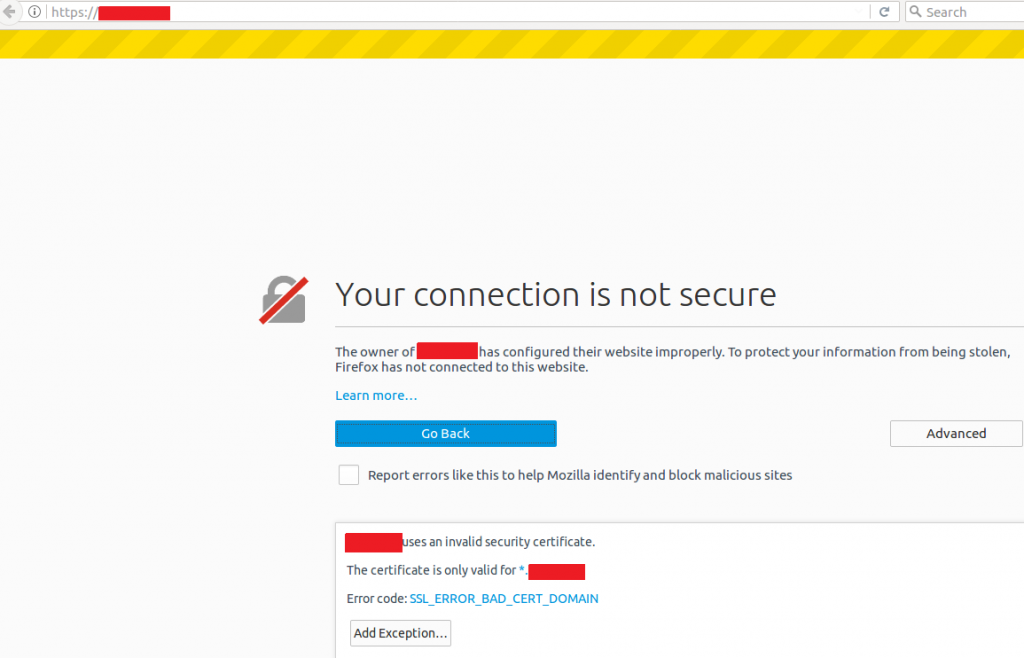This screenshot has height=658, width=1024.
Task: Open the Learn more… link
Action: (376, 396)
